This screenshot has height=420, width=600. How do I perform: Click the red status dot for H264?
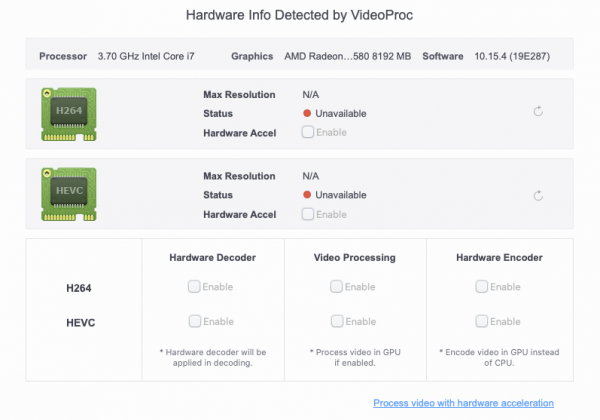pos(307,113)
